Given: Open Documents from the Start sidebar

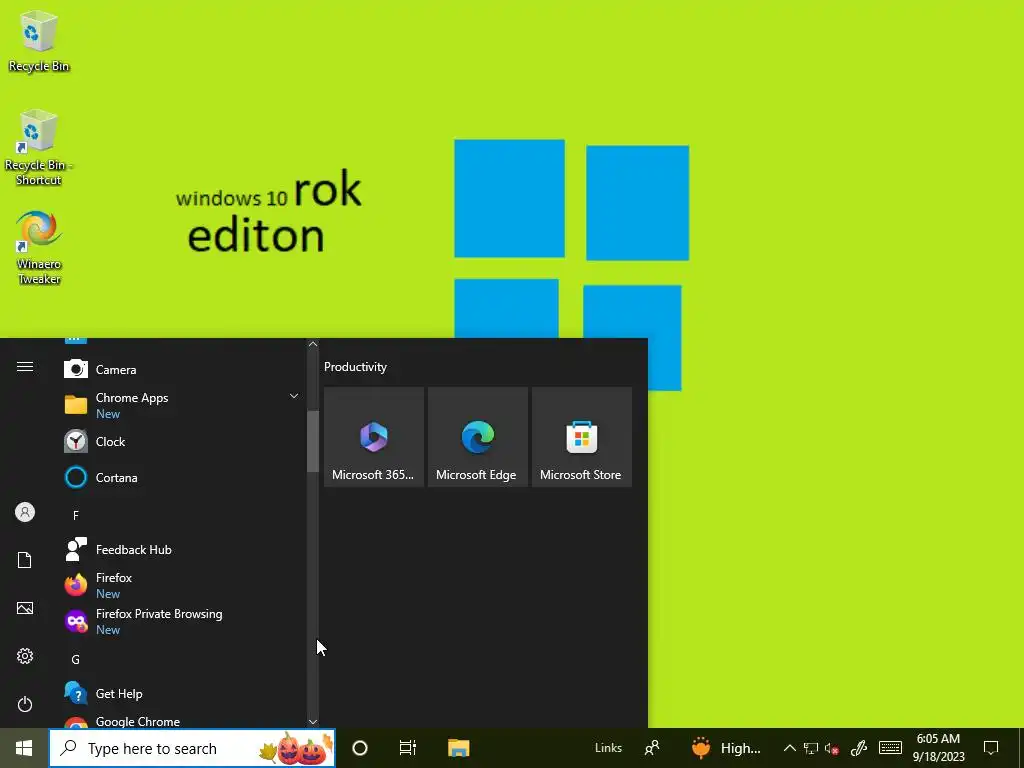Looking at the screenshot, I should [25, 560].
